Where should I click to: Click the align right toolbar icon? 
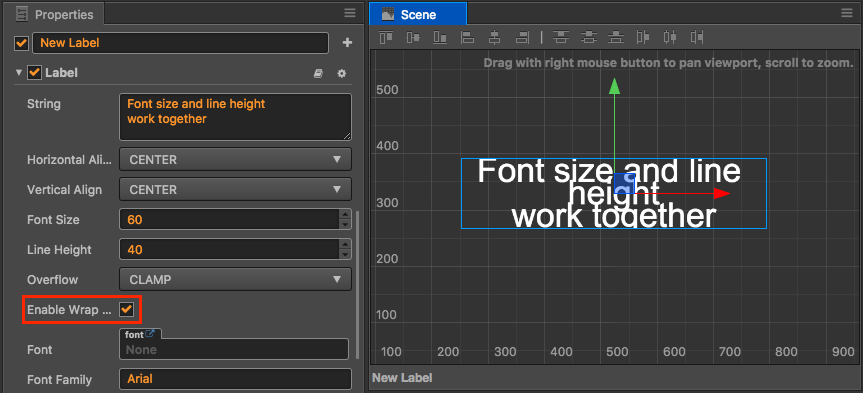[522, 37]
